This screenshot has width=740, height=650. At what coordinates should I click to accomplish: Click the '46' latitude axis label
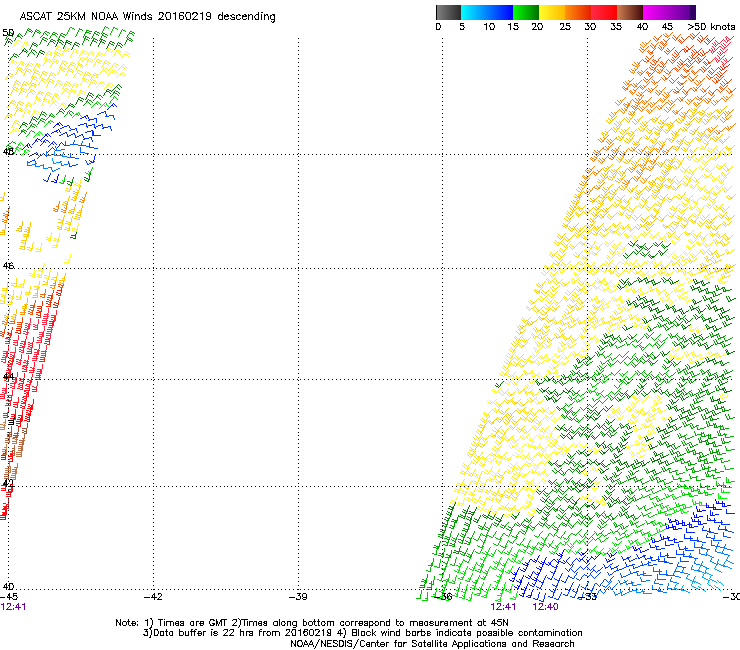pyautogui.click(x=8, y=266)
